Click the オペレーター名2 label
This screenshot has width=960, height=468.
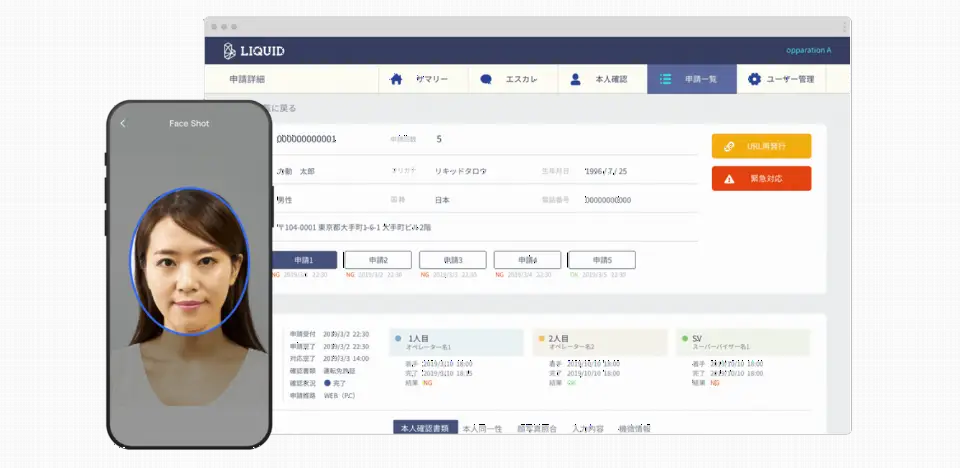571,347
